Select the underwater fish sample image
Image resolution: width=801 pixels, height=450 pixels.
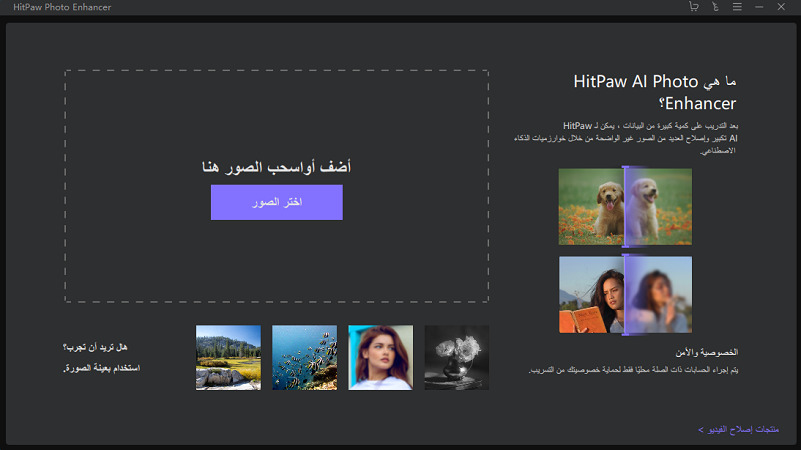304,358
